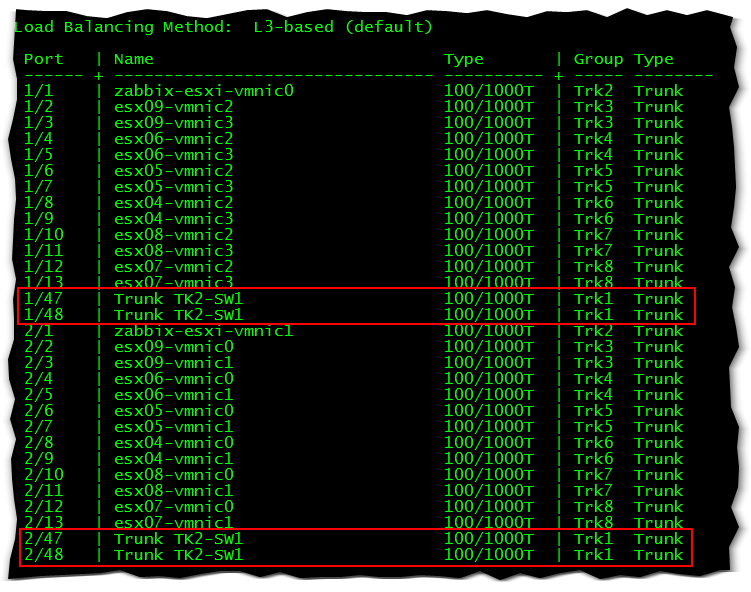Select the zabbix-esxi-vmnic1 name entry

(x=203, y=331)
